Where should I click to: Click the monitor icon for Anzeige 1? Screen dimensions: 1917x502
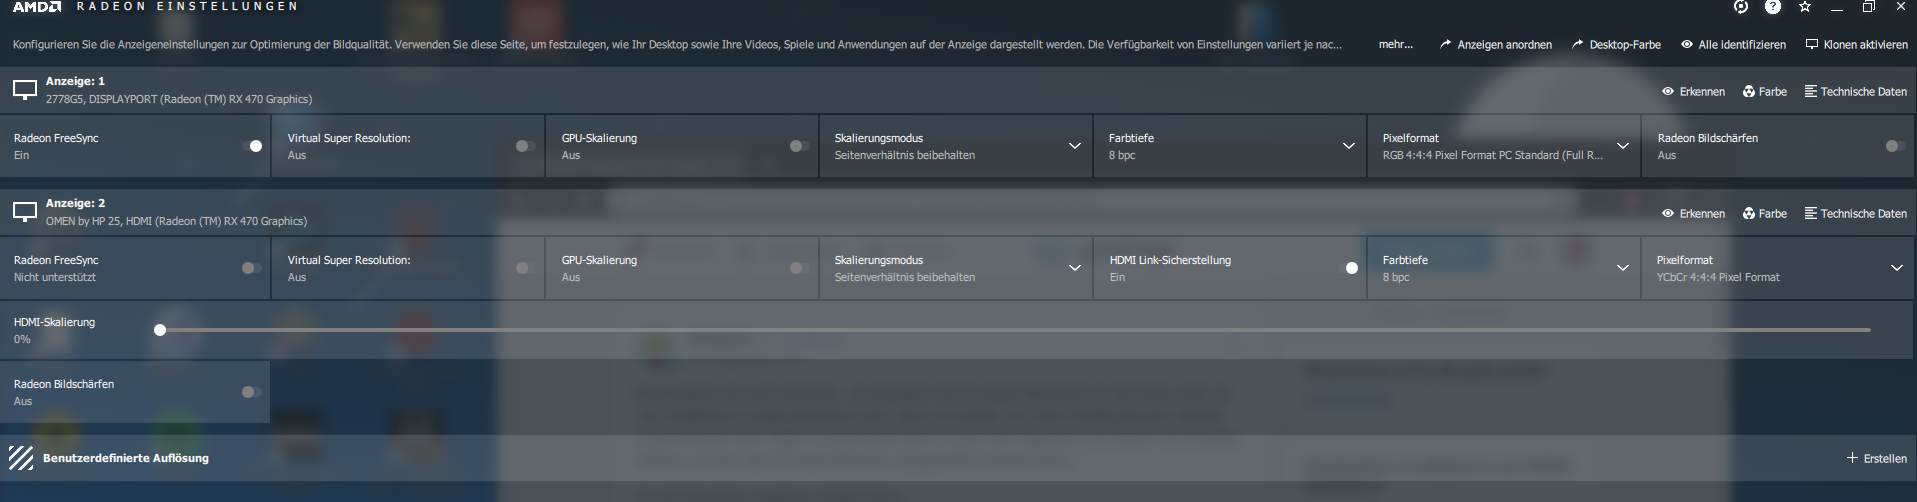point(25,91)
